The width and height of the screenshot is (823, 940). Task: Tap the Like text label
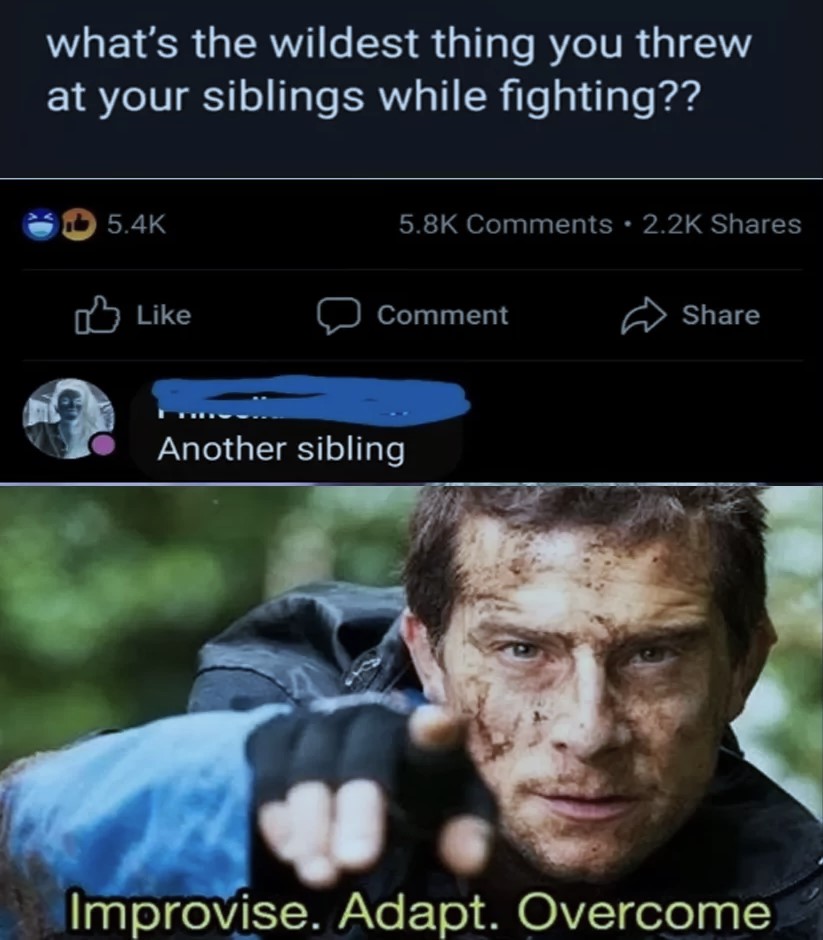point(164,315)
